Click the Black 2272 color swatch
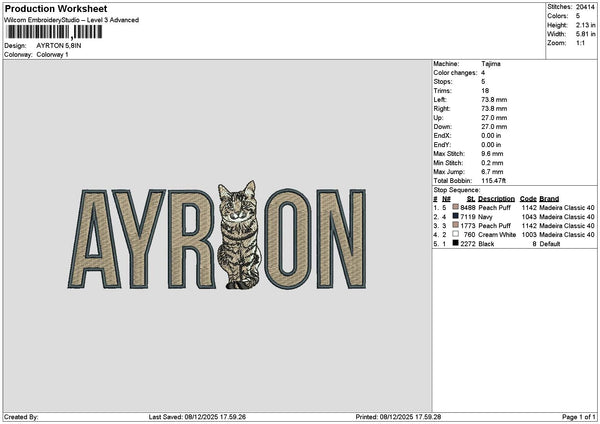600x424 pixels. (455, 243)
